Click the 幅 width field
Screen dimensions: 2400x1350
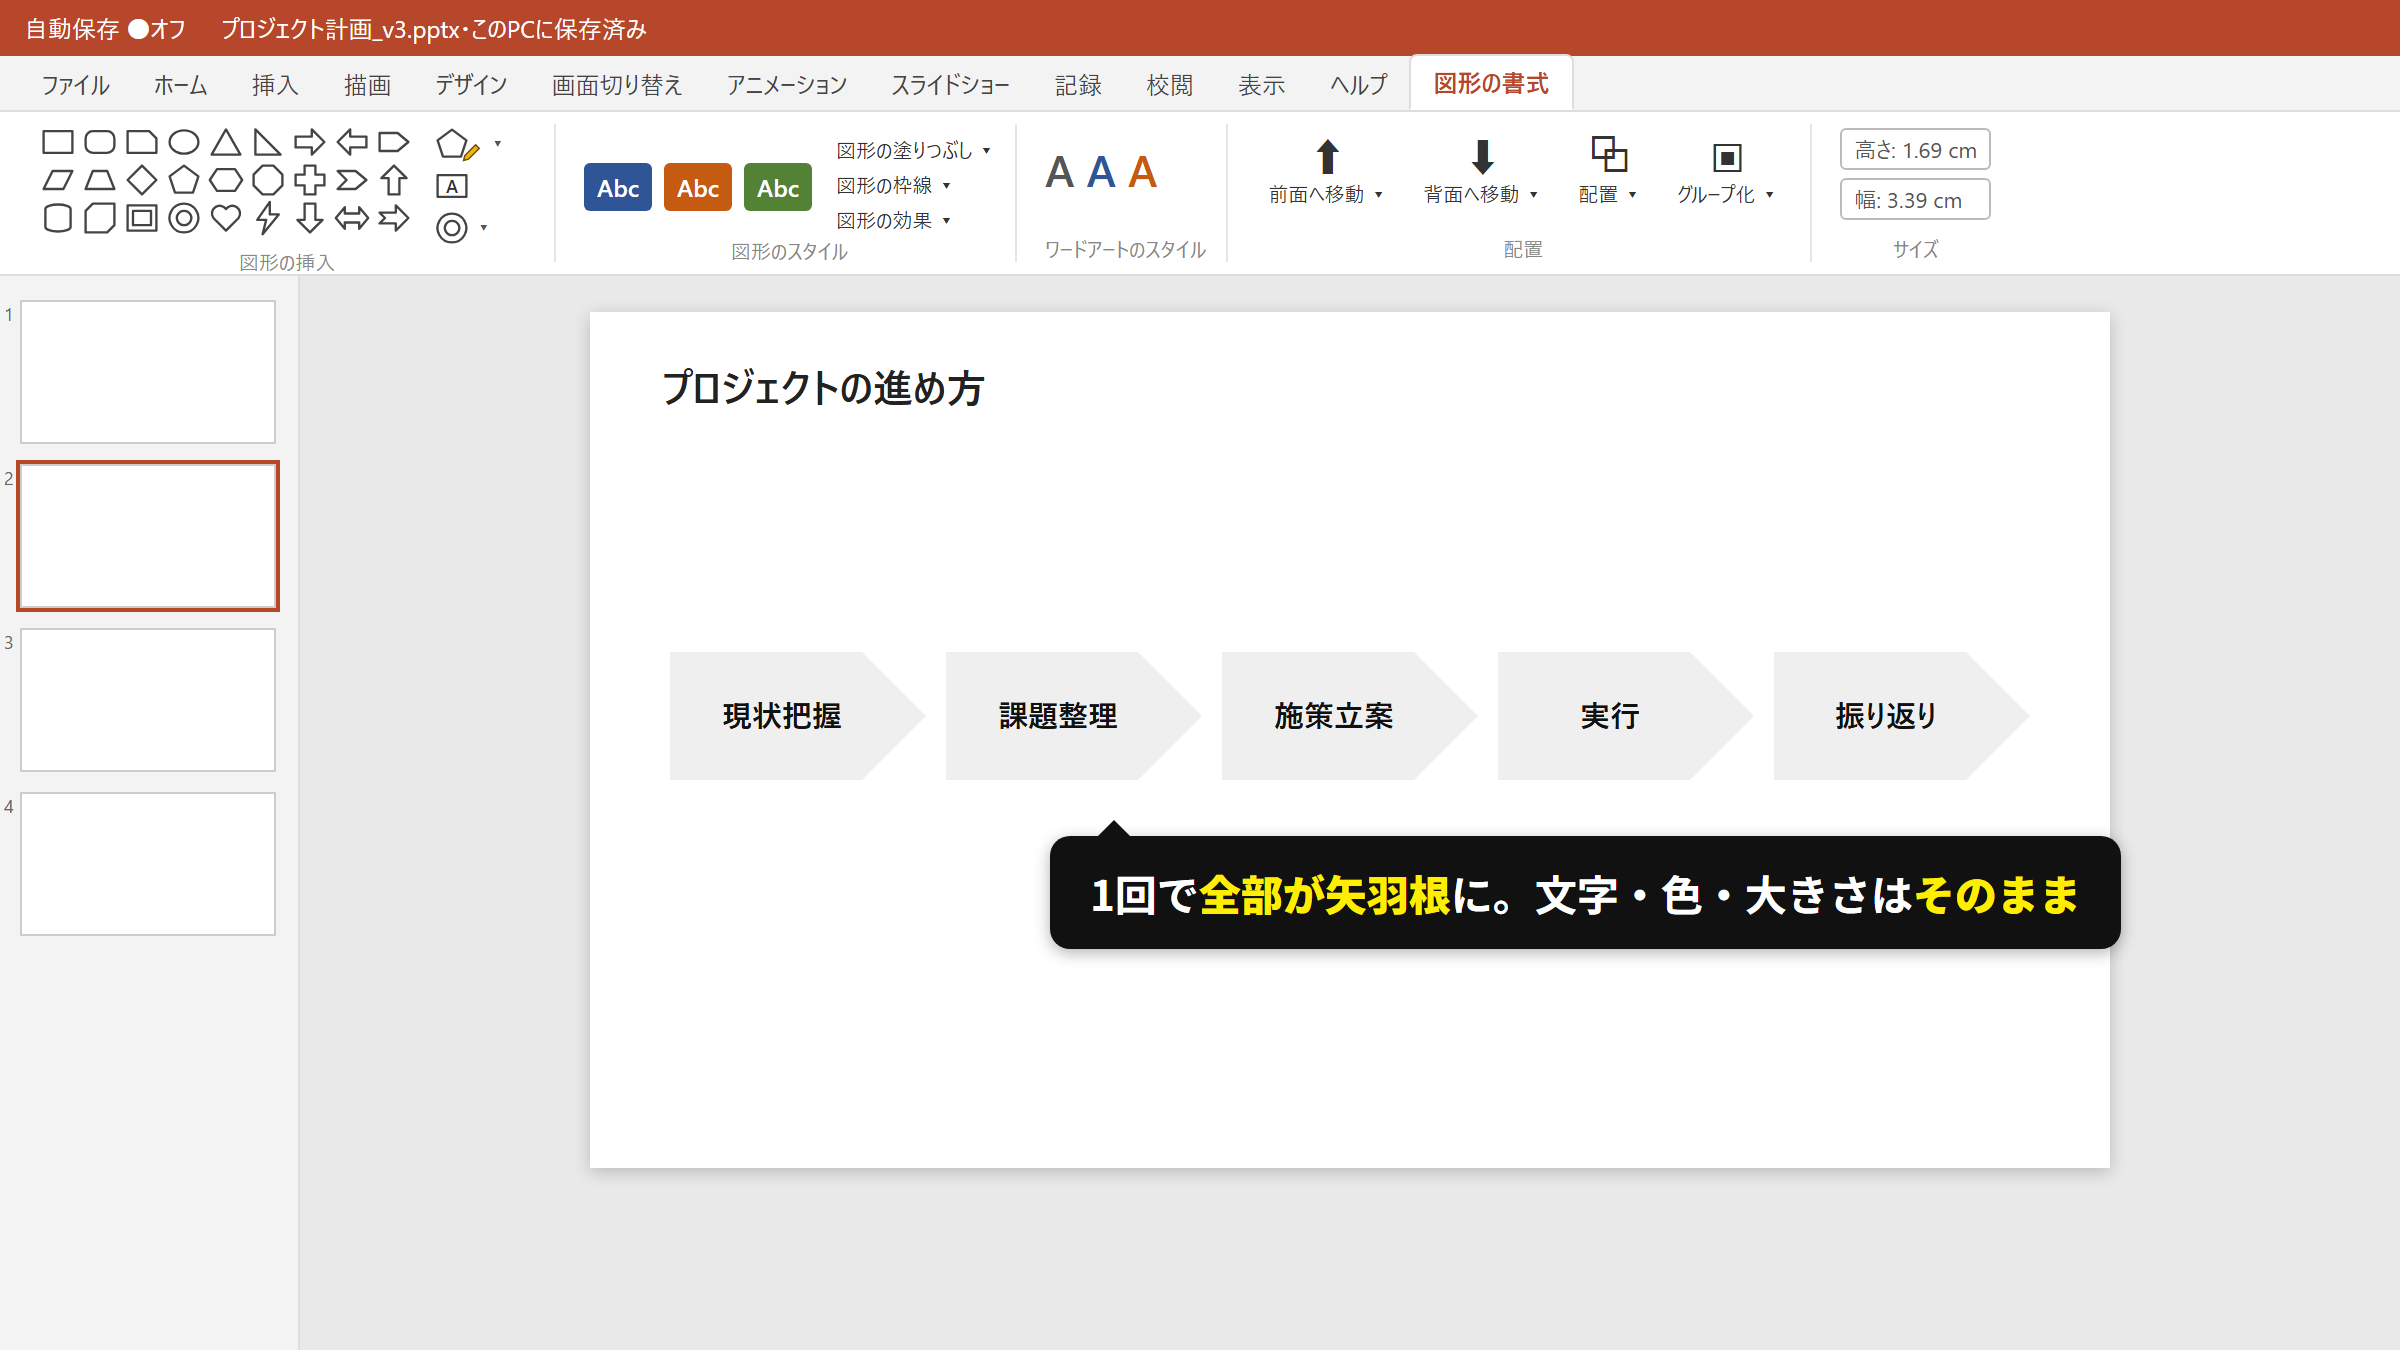1915,200
